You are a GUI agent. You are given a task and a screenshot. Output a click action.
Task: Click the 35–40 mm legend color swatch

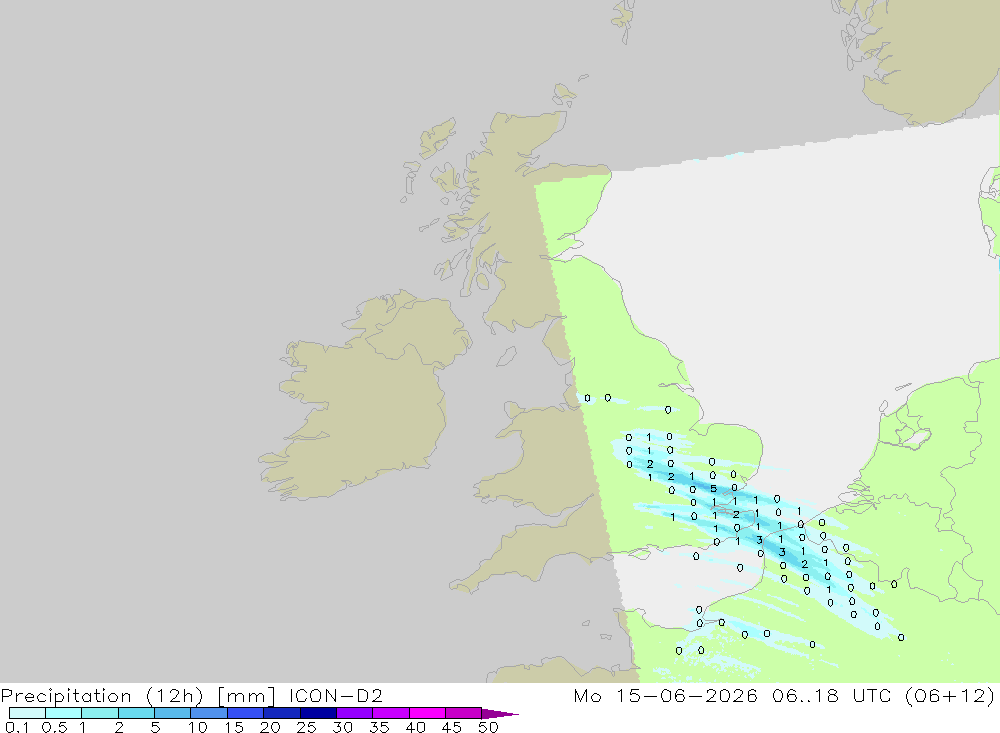pos(391,713)
